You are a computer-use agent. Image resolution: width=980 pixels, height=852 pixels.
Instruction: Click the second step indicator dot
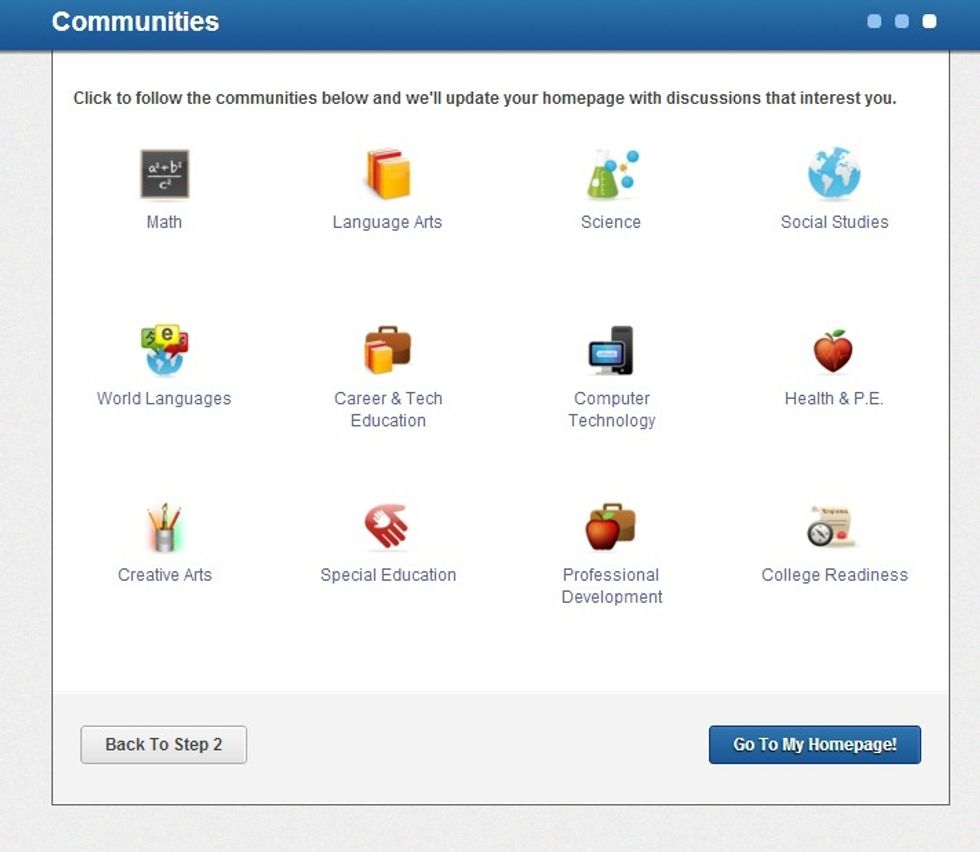tap(902, 21)
